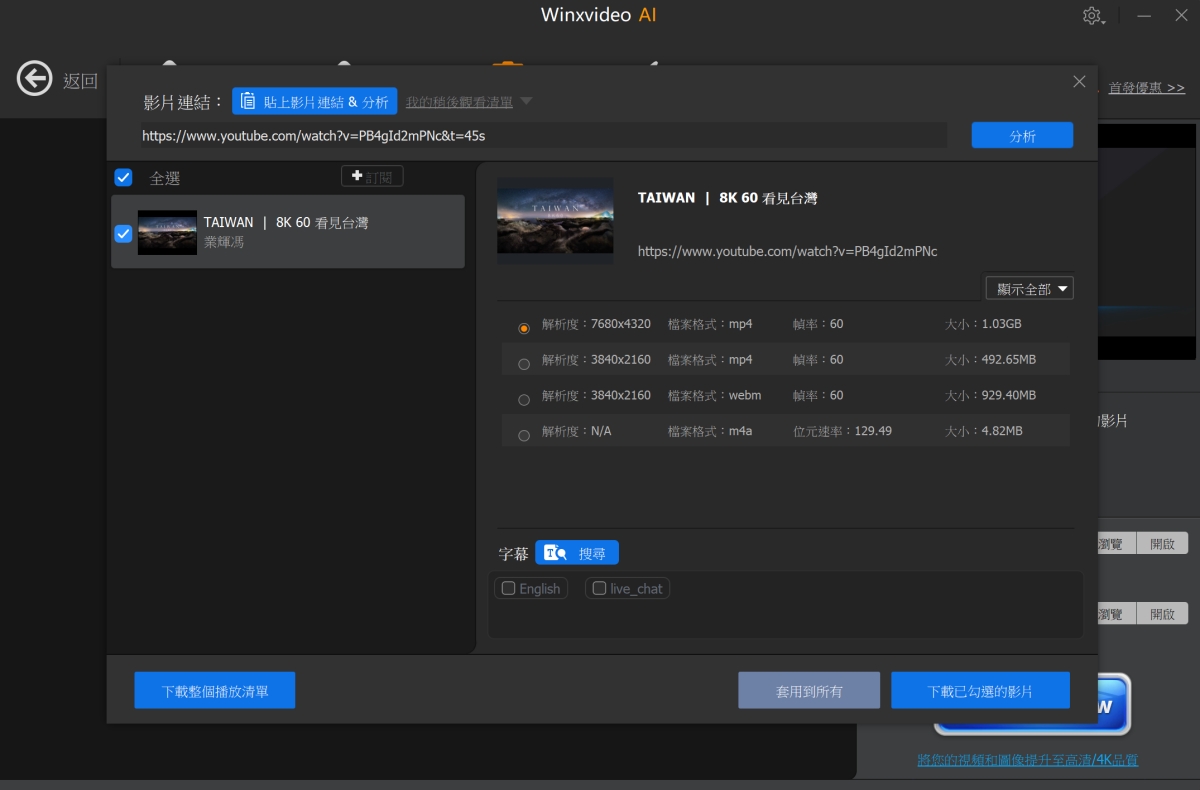Select the 3840x2160 webm format option
The image size is (1200, 790).
524,400
